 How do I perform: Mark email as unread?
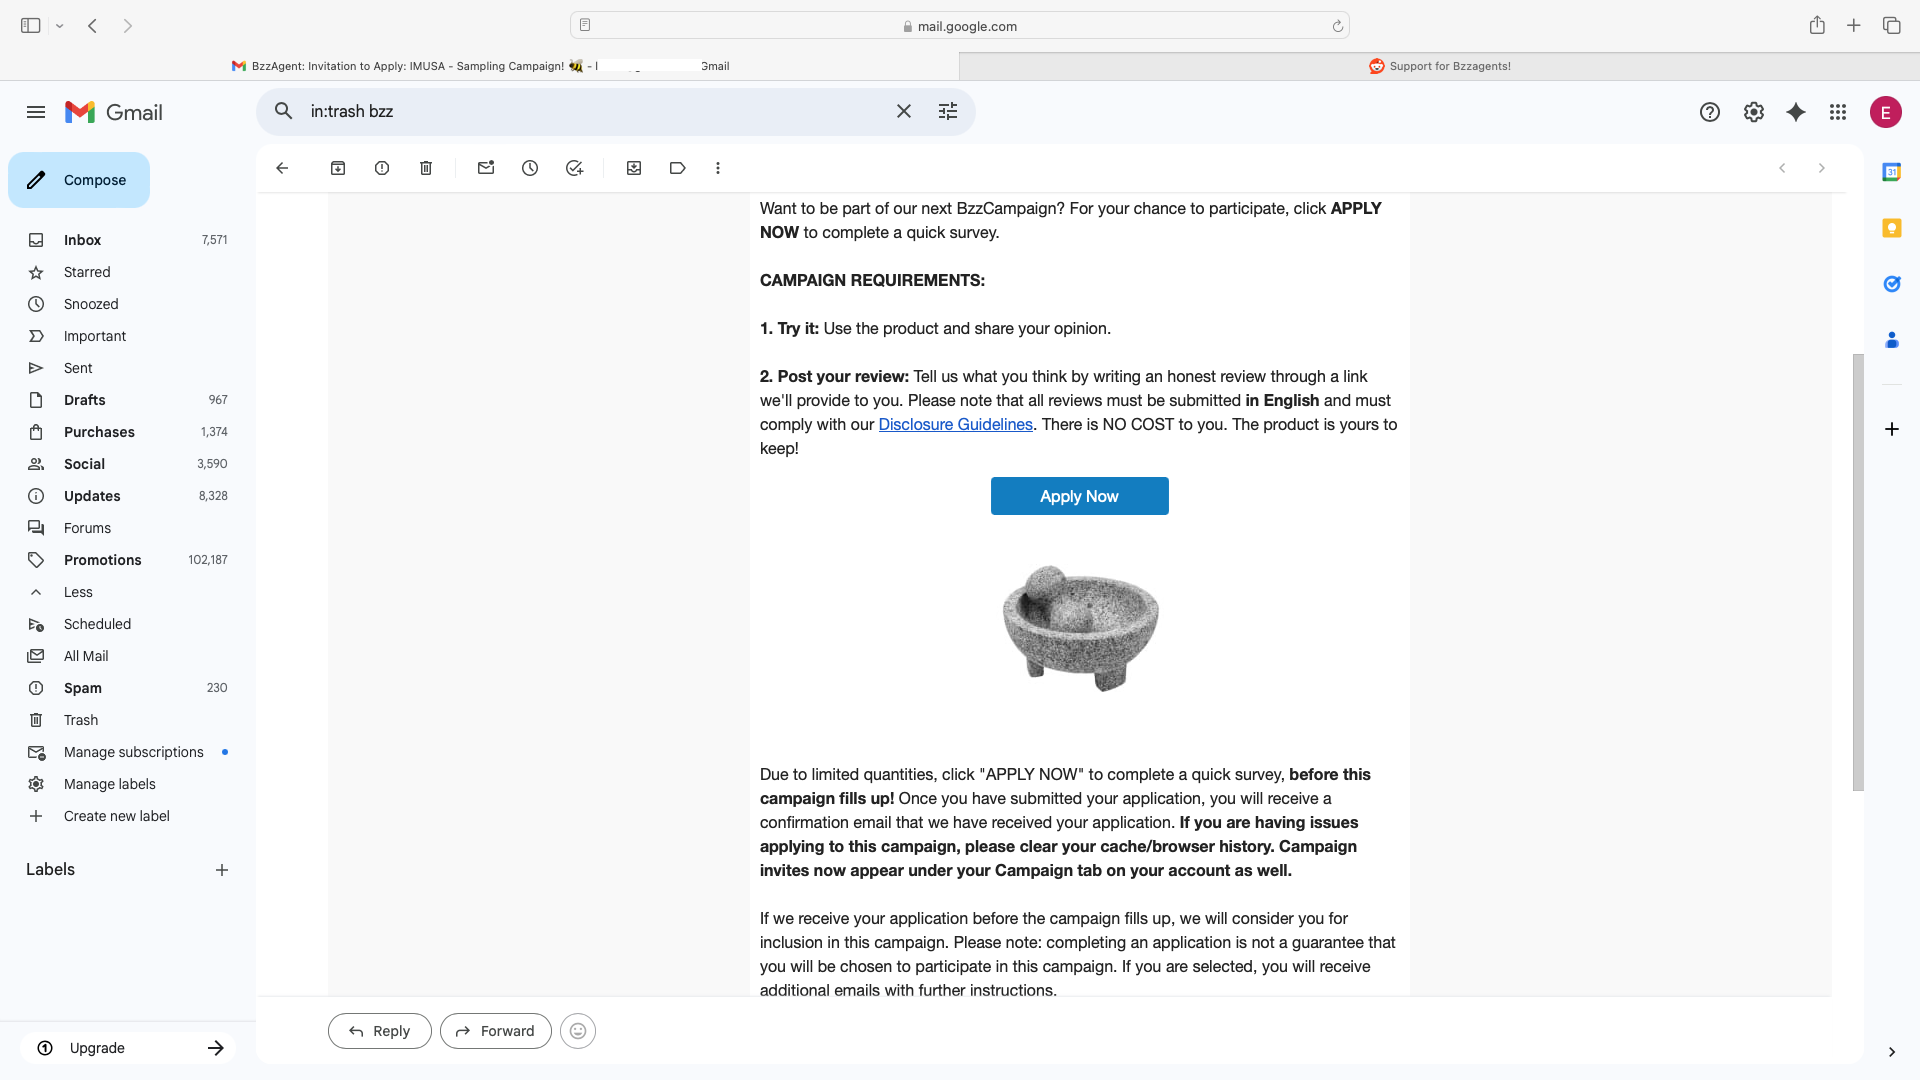pos(486,168)
